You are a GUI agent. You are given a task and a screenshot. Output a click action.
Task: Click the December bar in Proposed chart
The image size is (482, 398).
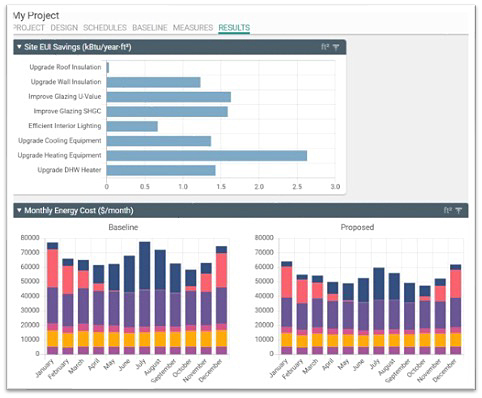click(455, 309)
